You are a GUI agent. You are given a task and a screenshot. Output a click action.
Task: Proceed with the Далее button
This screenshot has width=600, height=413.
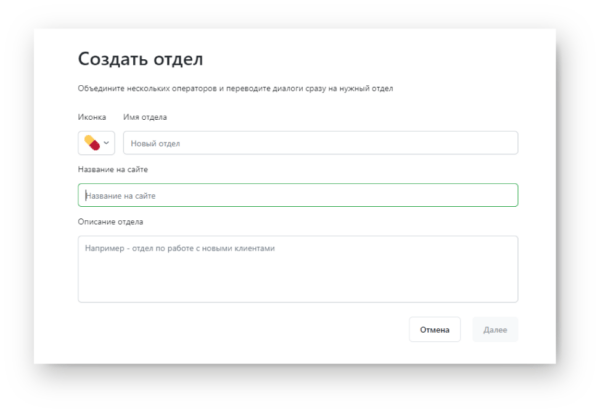click(x=495, y=330)
